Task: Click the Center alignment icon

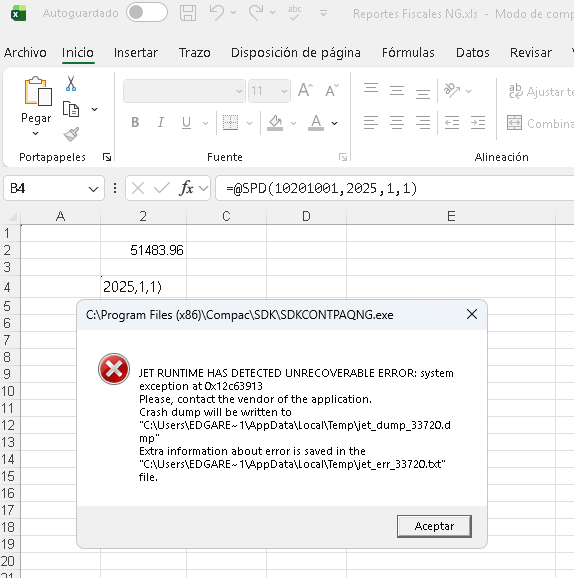Action: [397, 122]
